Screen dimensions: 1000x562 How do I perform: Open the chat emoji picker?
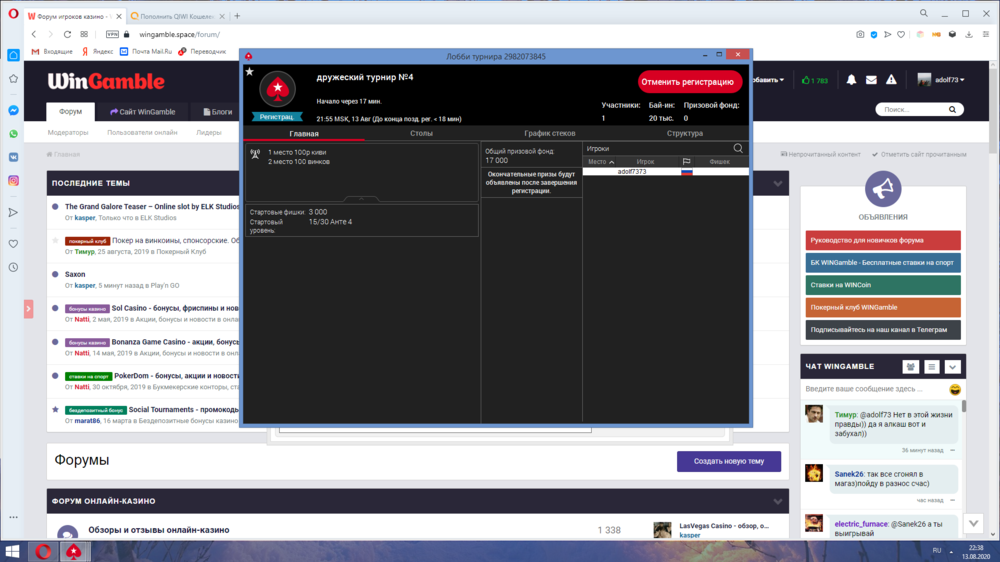coord(955,388)
